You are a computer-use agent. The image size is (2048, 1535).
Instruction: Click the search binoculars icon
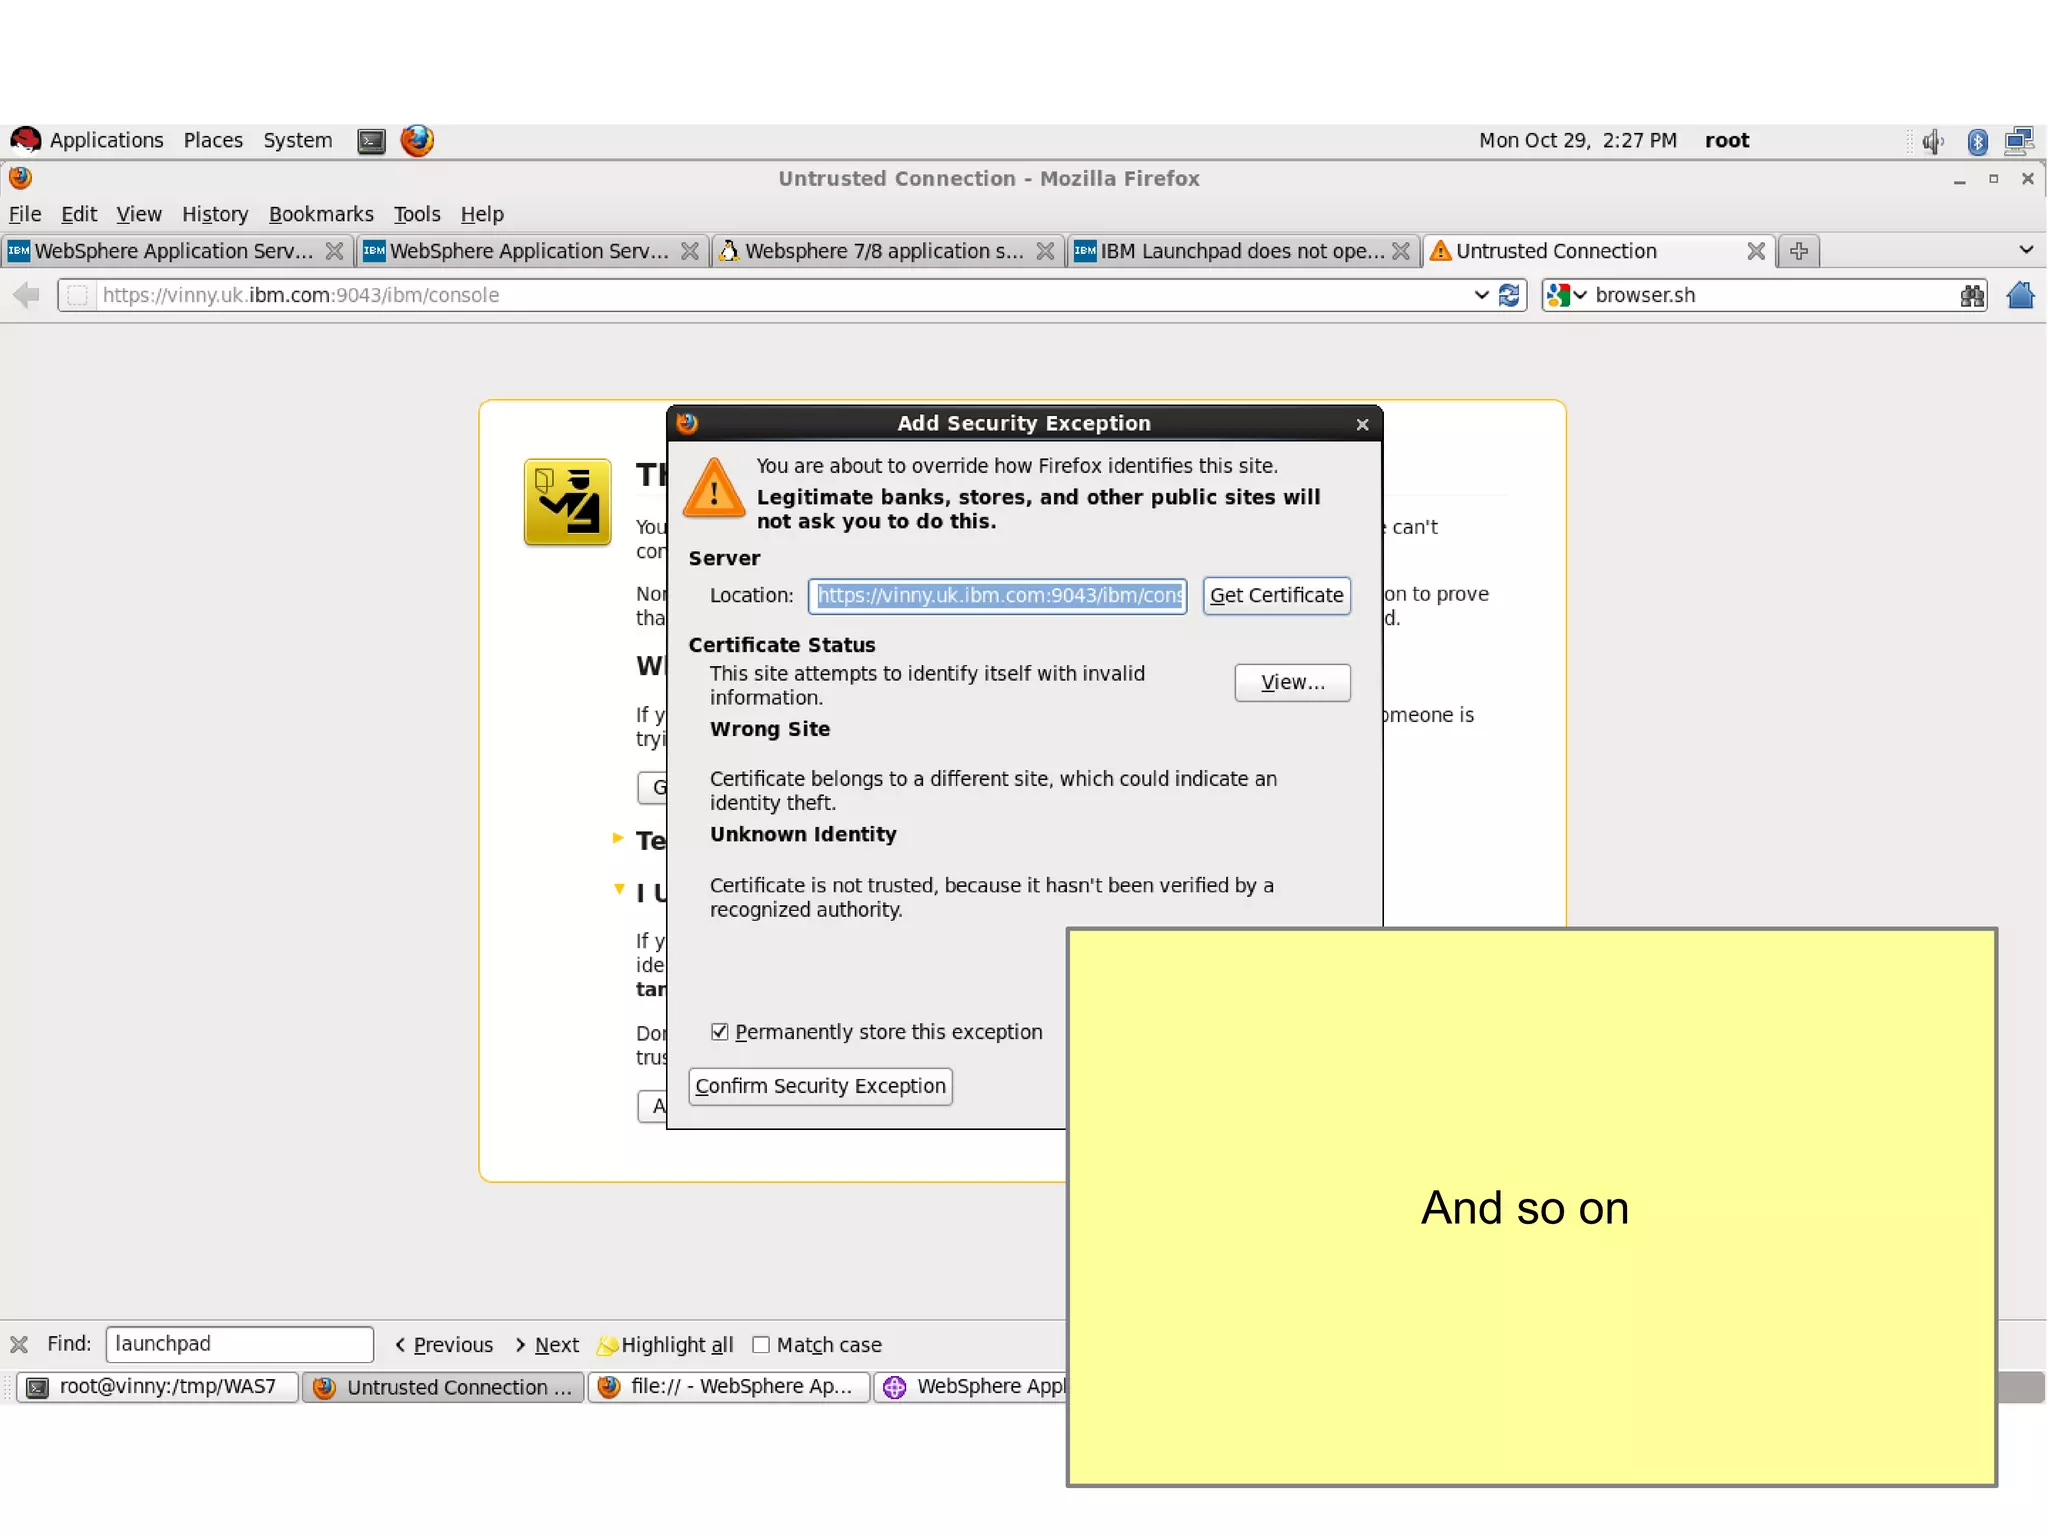point(1971,295)
